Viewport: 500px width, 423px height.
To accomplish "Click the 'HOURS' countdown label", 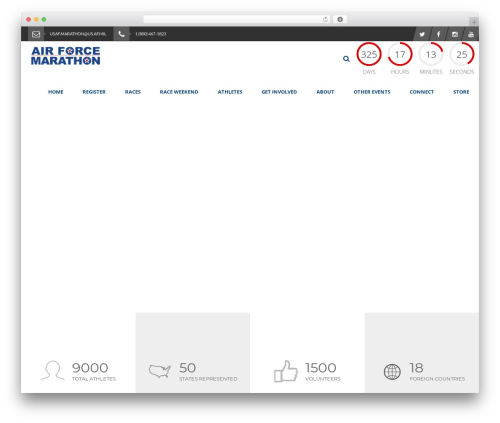I will coord(400,72).
